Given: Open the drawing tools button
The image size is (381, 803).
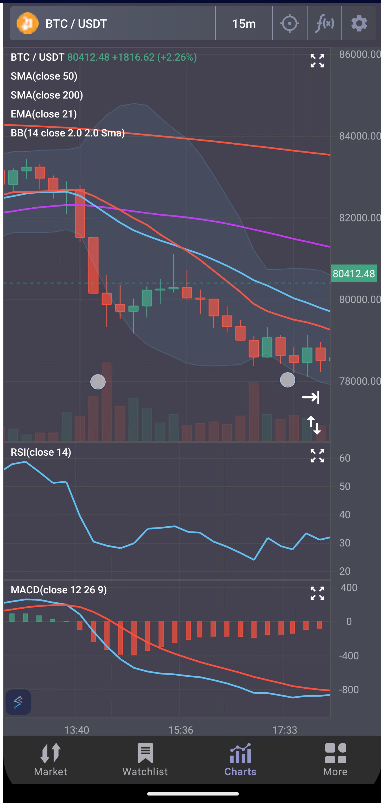Looking at the screenshot, I should tap(18, 702).
